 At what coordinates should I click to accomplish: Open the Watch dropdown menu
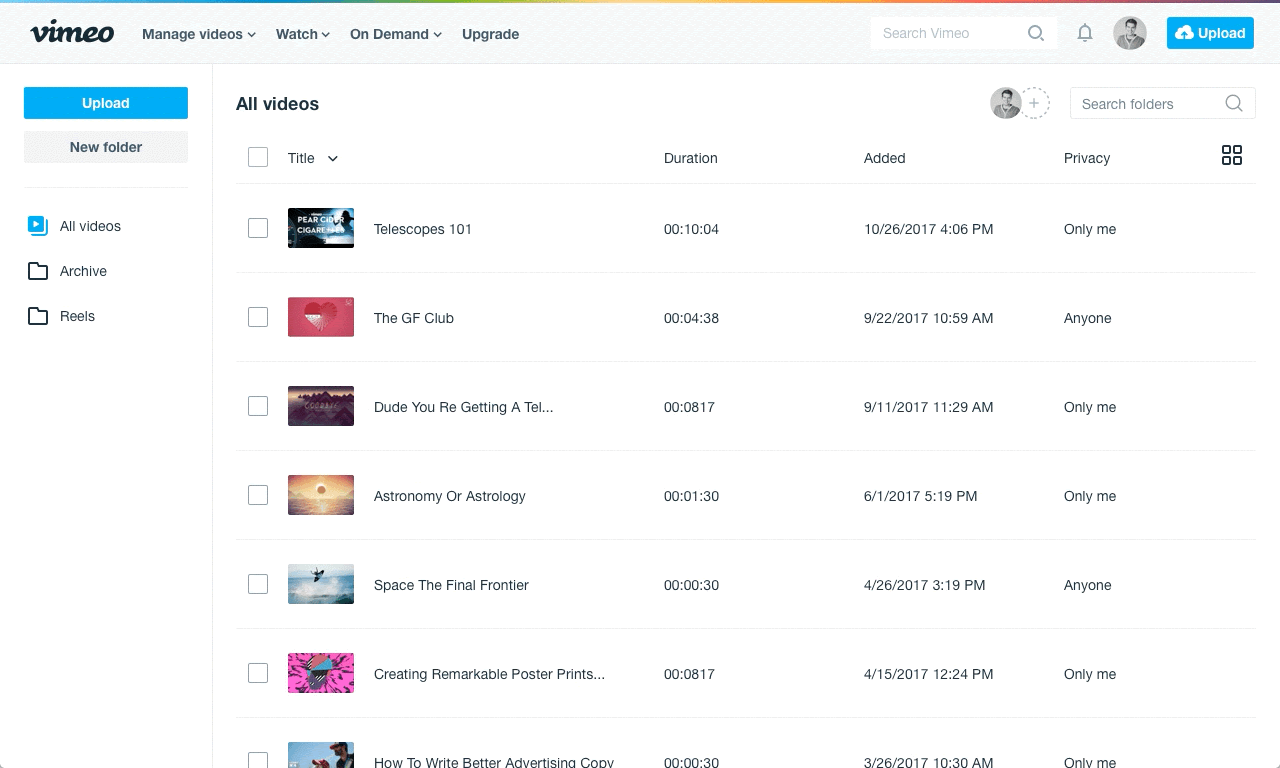(303, 34)
